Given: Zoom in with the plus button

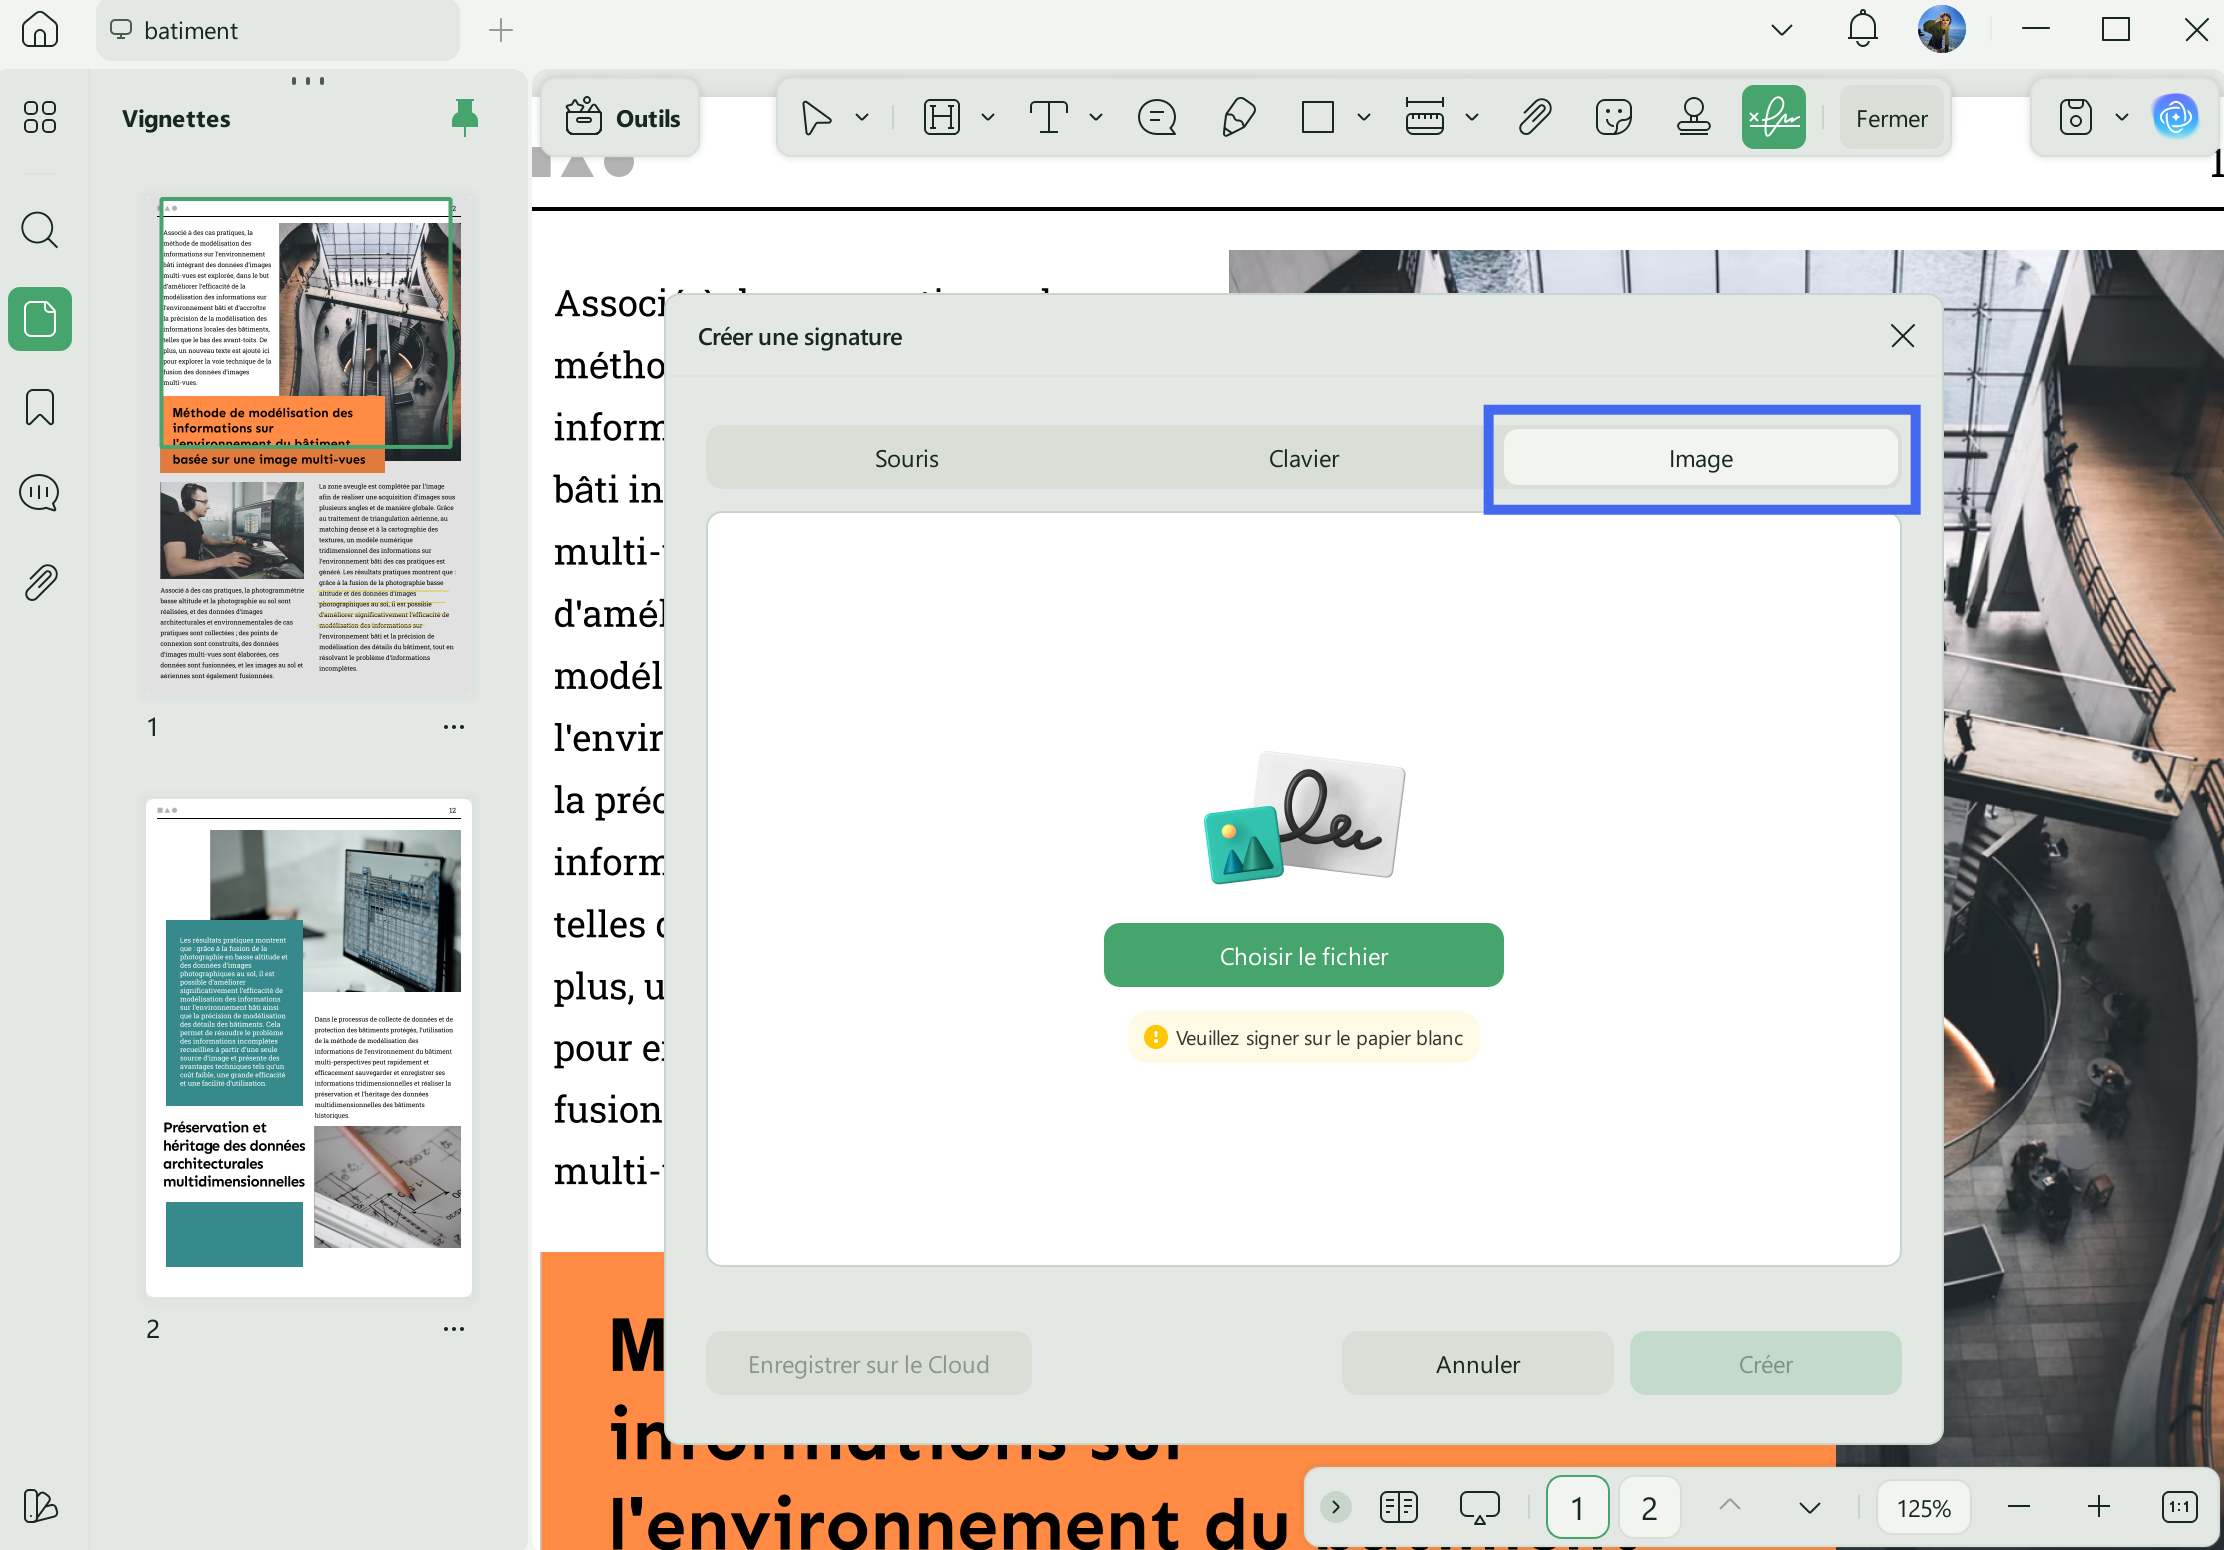Looking at the screenshot, I should pos(2099,1507).
